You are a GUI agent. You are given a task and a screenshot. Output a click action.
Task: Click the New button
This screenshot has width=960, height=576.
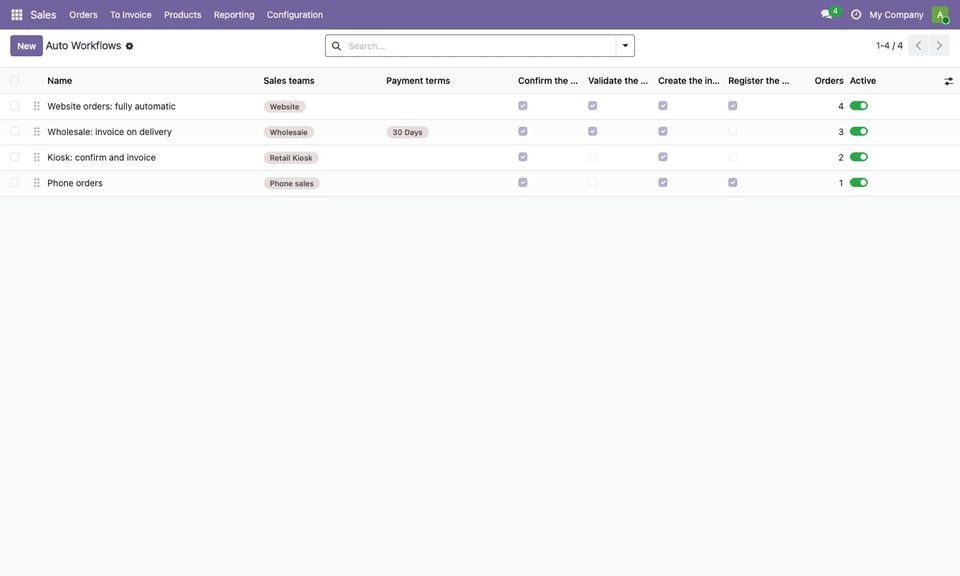(26, 46)
